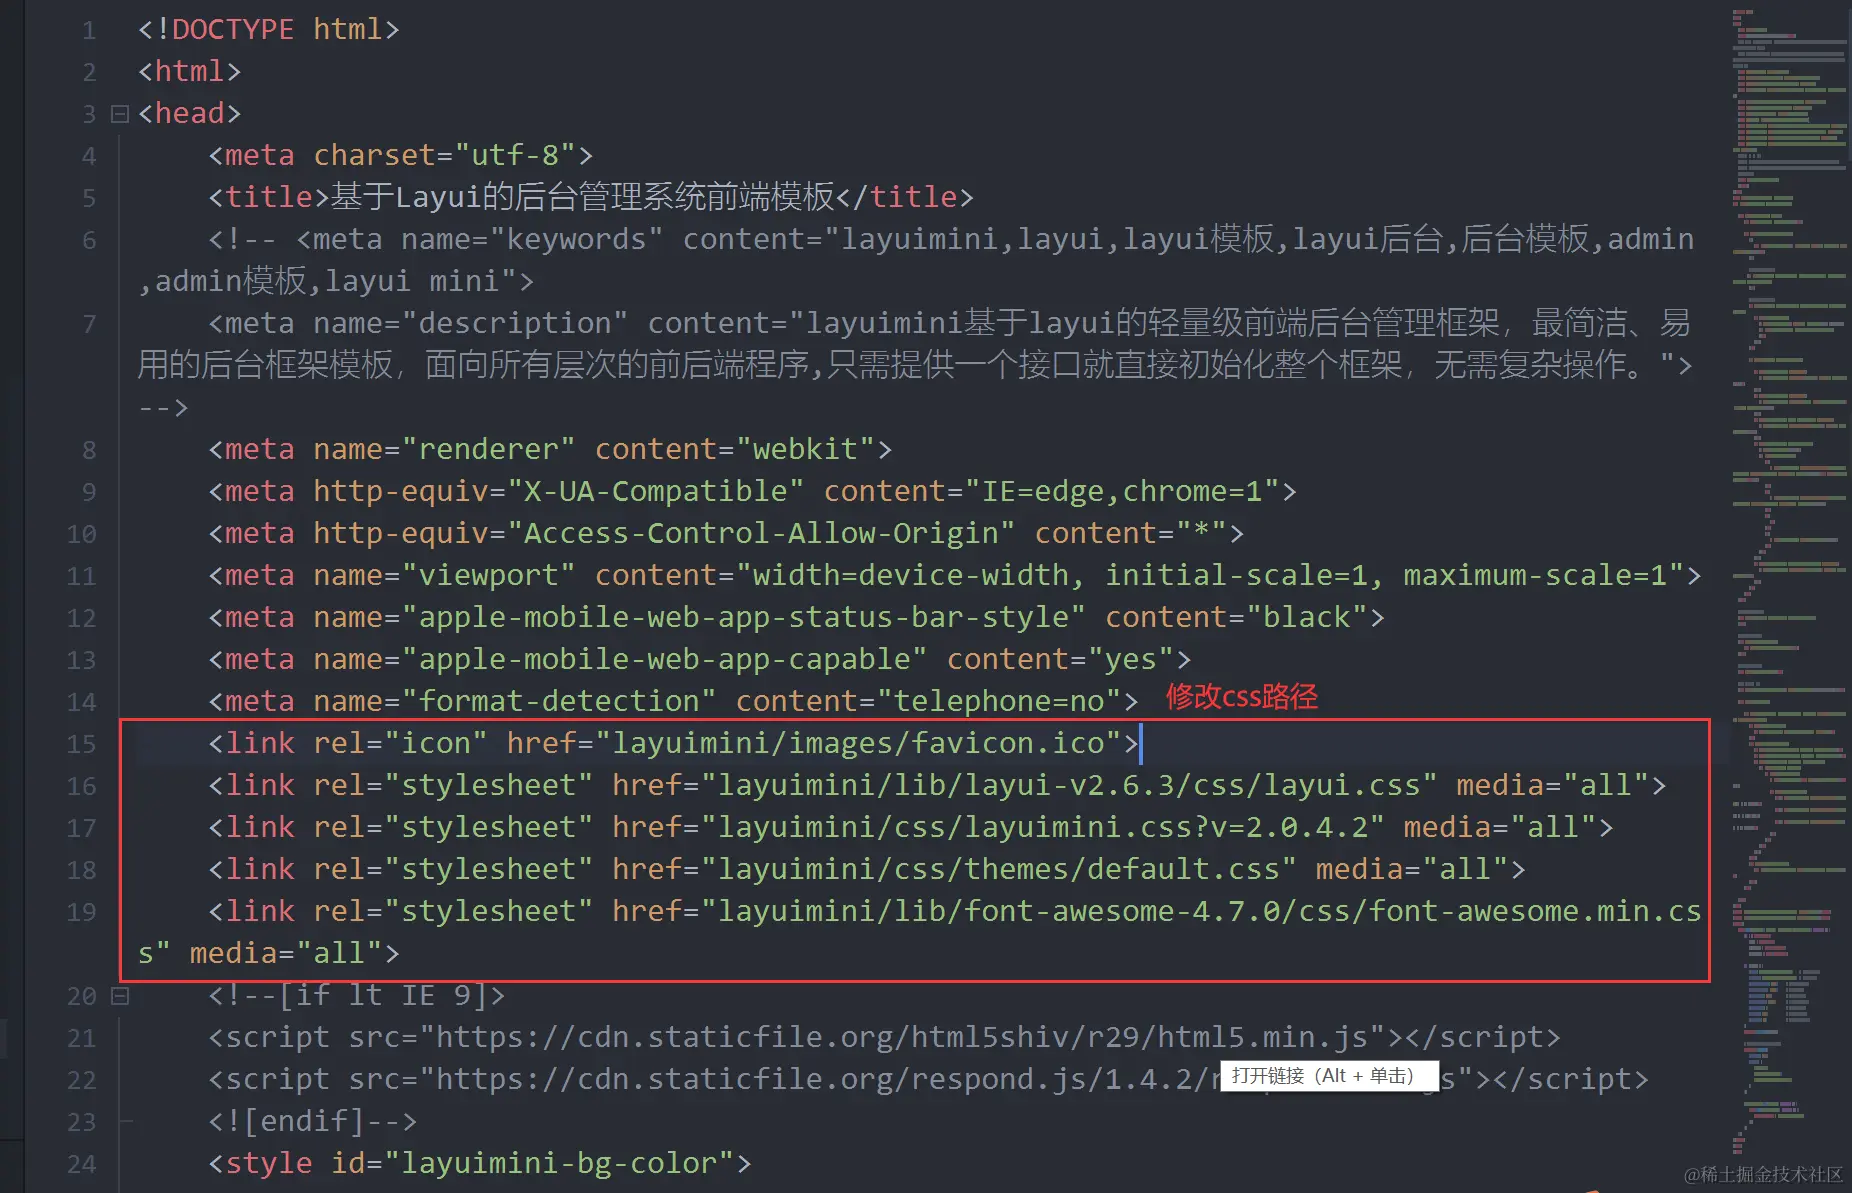
Task: Click apple-mobile-web-app-status-bar-style text
Action: tap(744, 617)
